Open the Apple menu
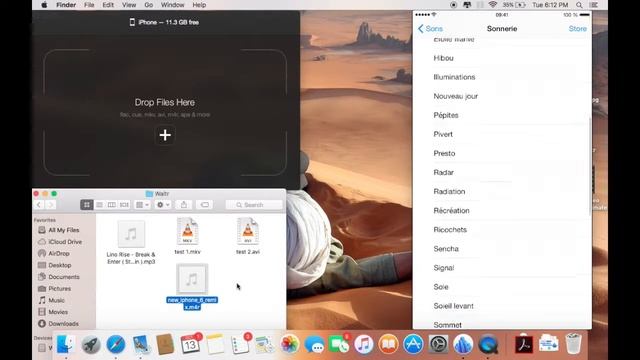Screen dimensions: 640x360 coord(44,5)
